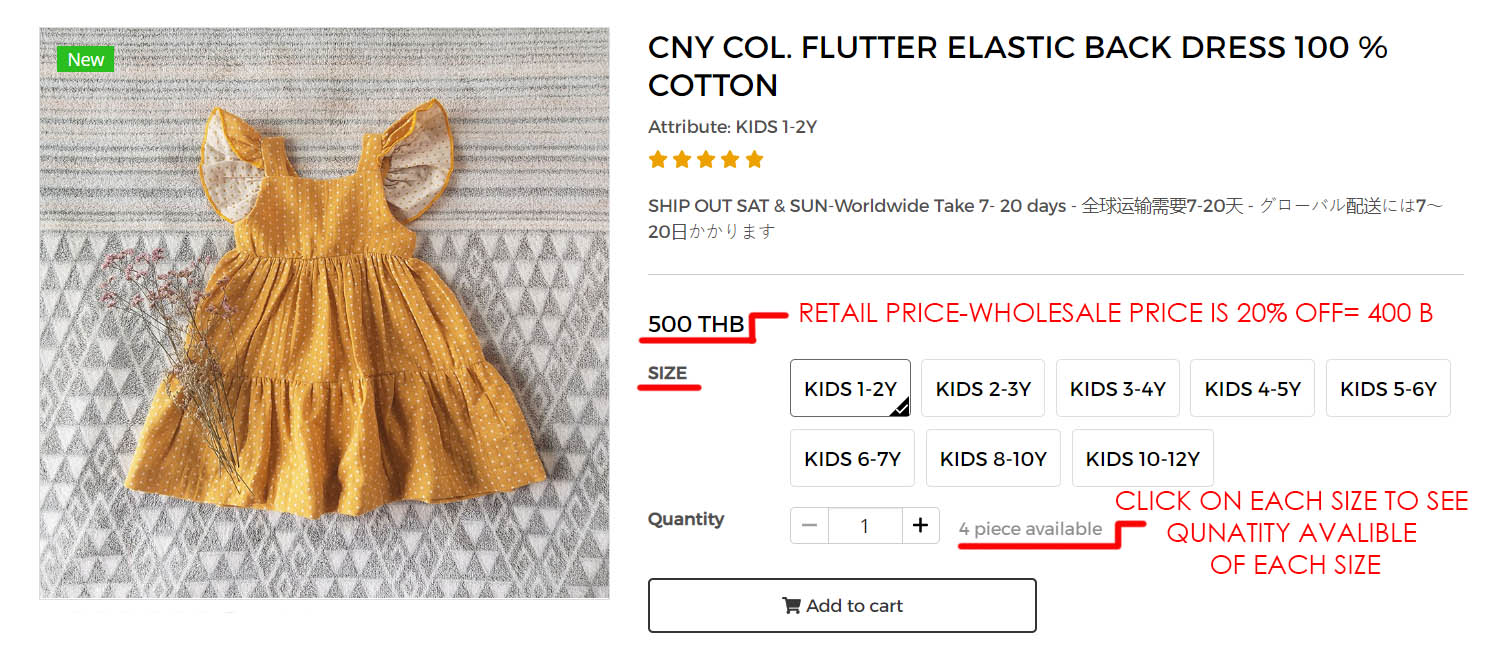Click the green New badge
The width and height of the screenshot is (1497, 648).
pos(86,59)
